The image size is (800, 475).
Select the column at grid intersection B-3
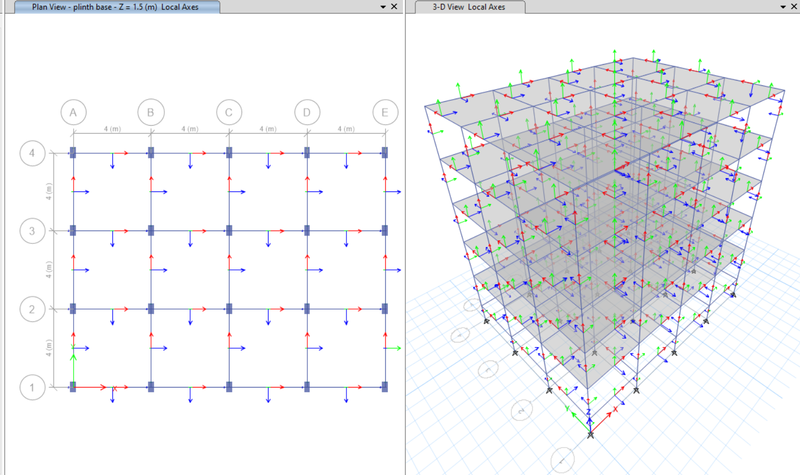pos(151,231)
